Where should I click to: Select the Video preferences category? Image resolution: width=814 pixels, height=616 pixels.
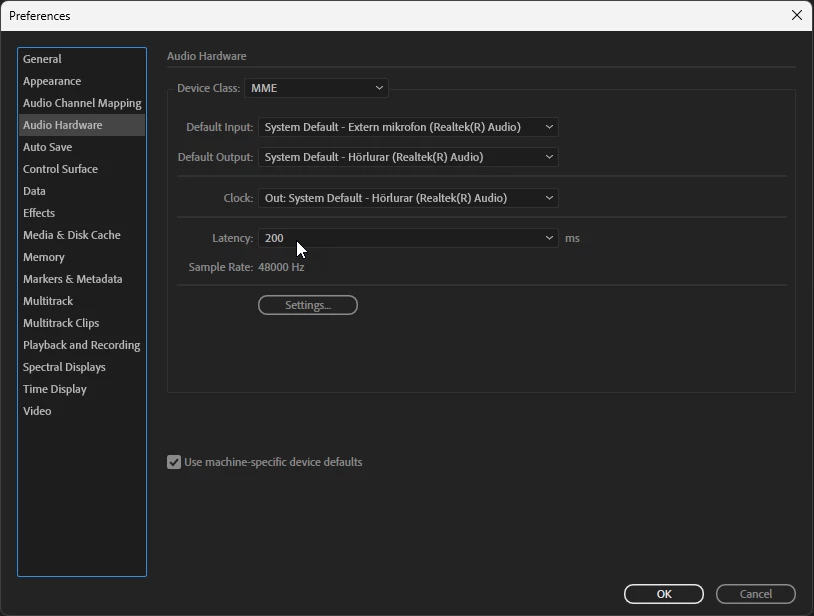pos(82,411)
